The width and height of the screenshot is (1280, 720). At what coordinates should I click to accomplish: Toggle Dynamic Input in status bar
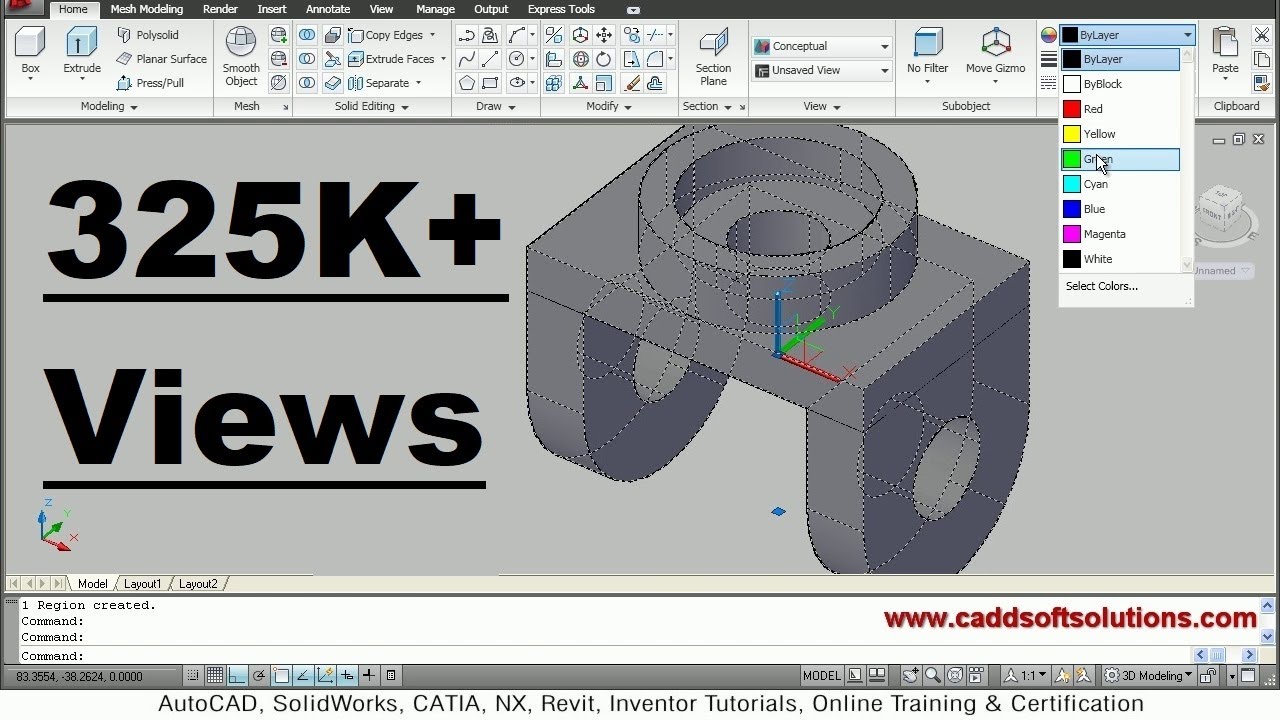[x=347, y=676]
